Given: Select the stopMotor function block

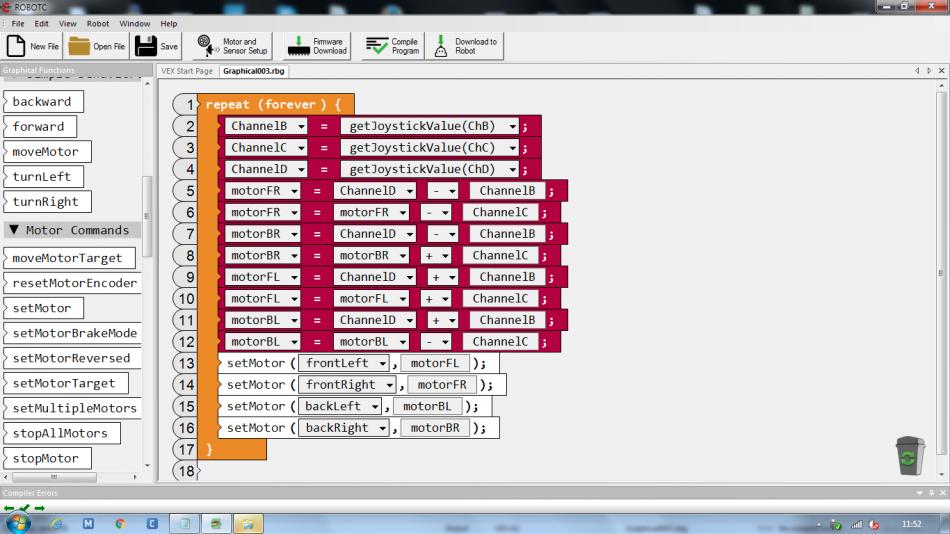Looking at the screenshot, I should point(47,458).
